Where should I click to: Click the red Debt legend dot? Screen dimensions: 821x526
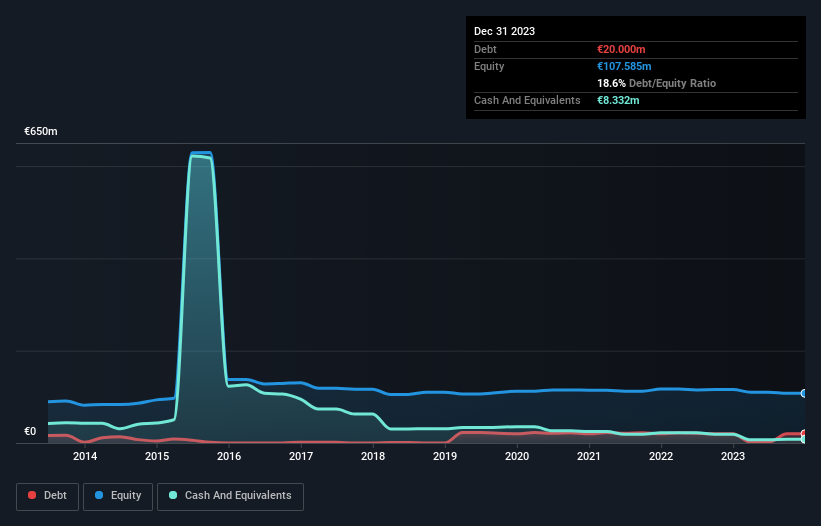[x=32, y=495]
